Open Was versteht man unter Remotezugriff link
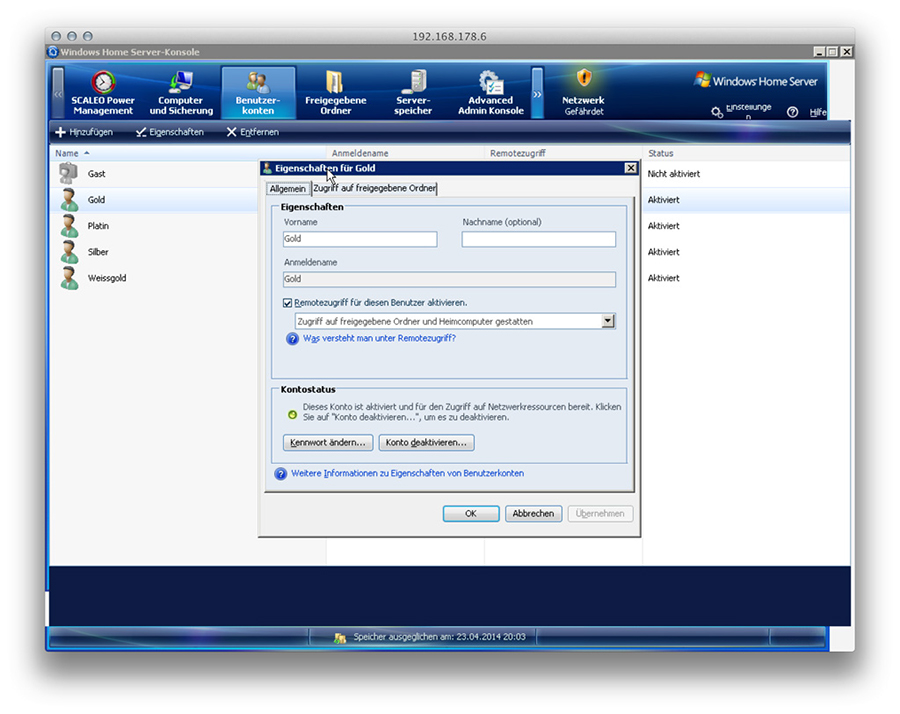900x714 pixels. coord(379,338)
